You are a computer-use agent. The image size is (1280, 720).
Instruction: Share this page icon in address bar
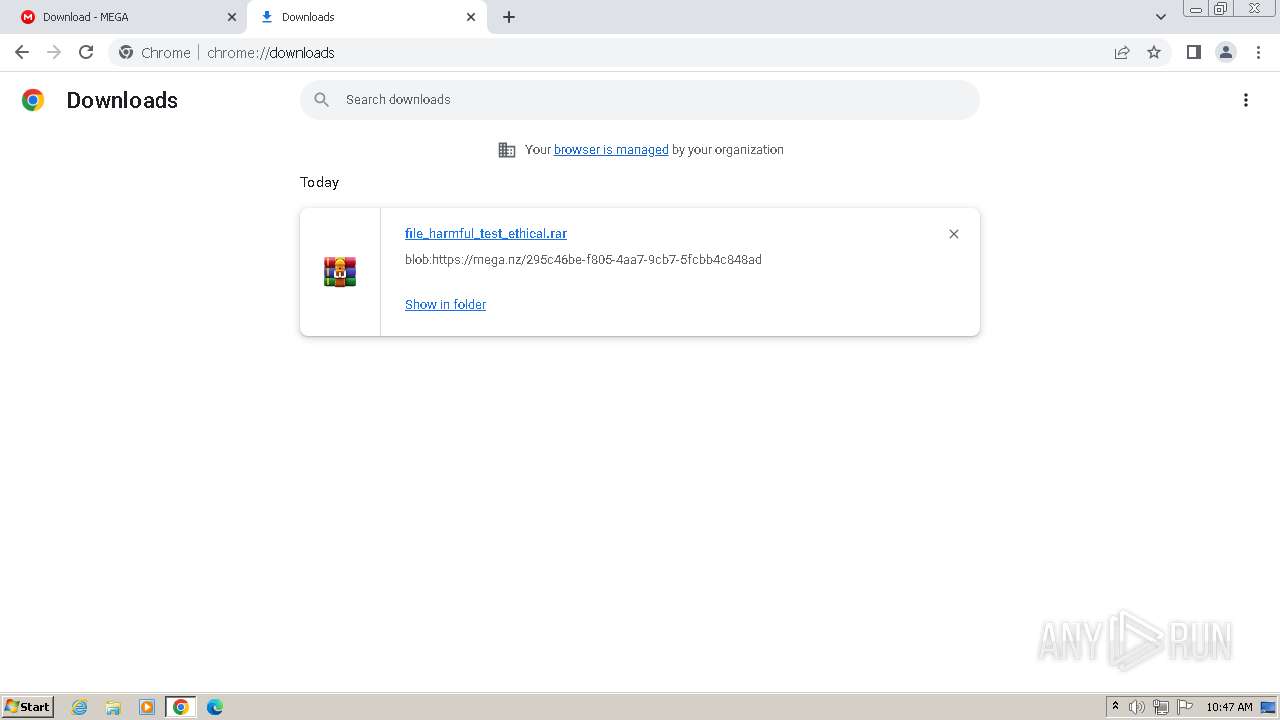(x=1122, y=53)
